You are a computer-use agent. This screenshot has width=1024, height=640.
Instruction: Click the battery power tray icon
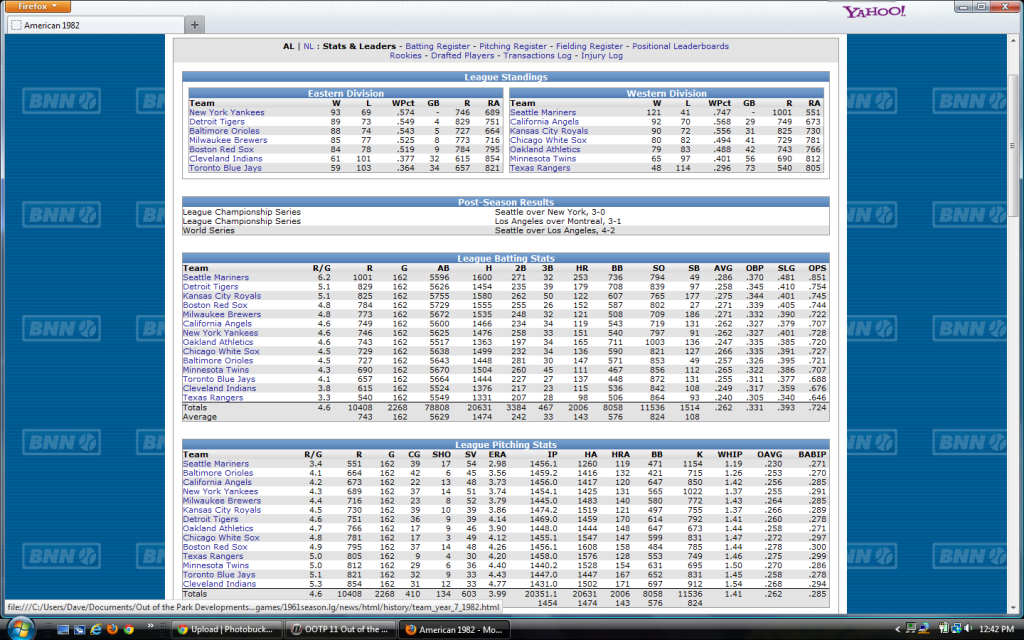944,628
